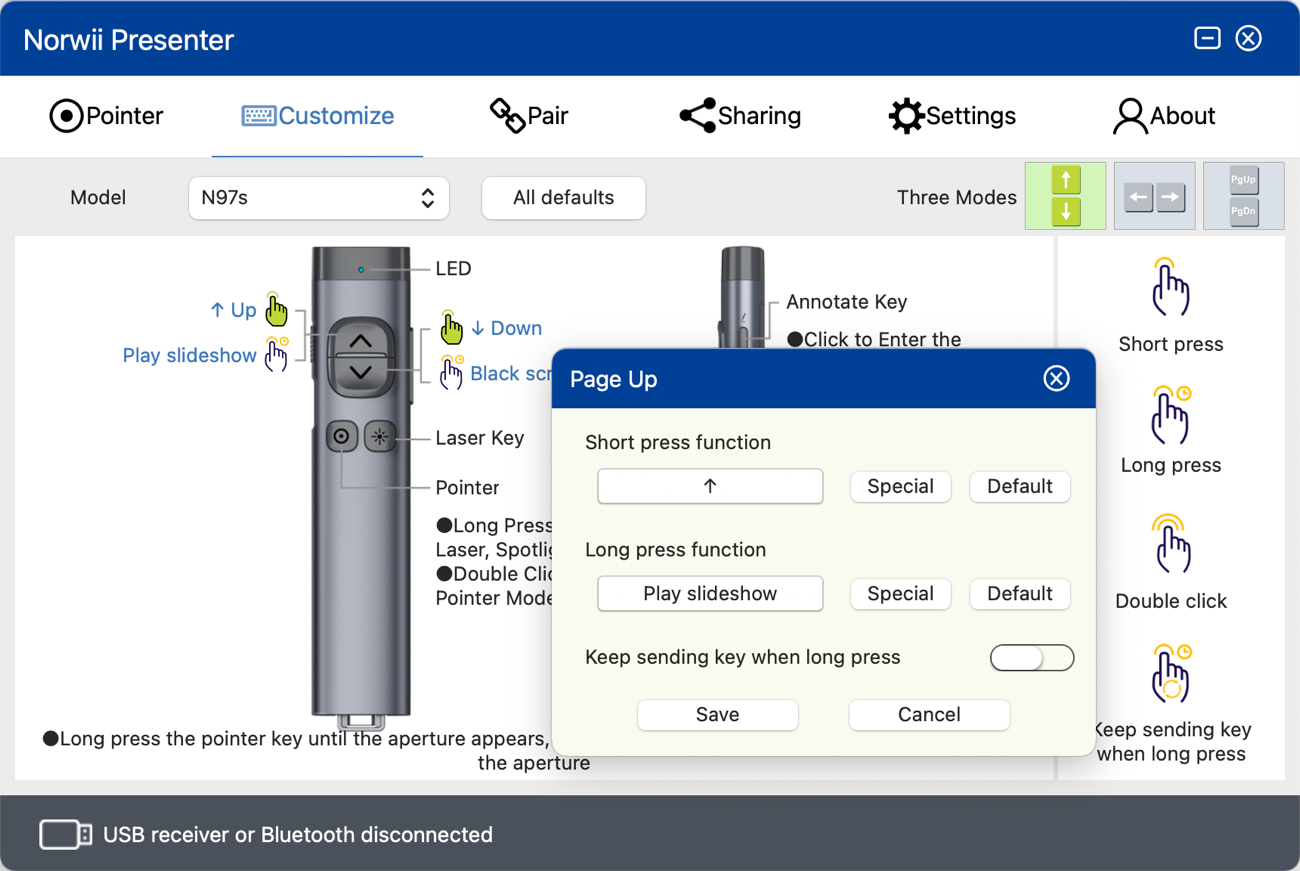Click the pointer button on presenter image

[342, 436]
